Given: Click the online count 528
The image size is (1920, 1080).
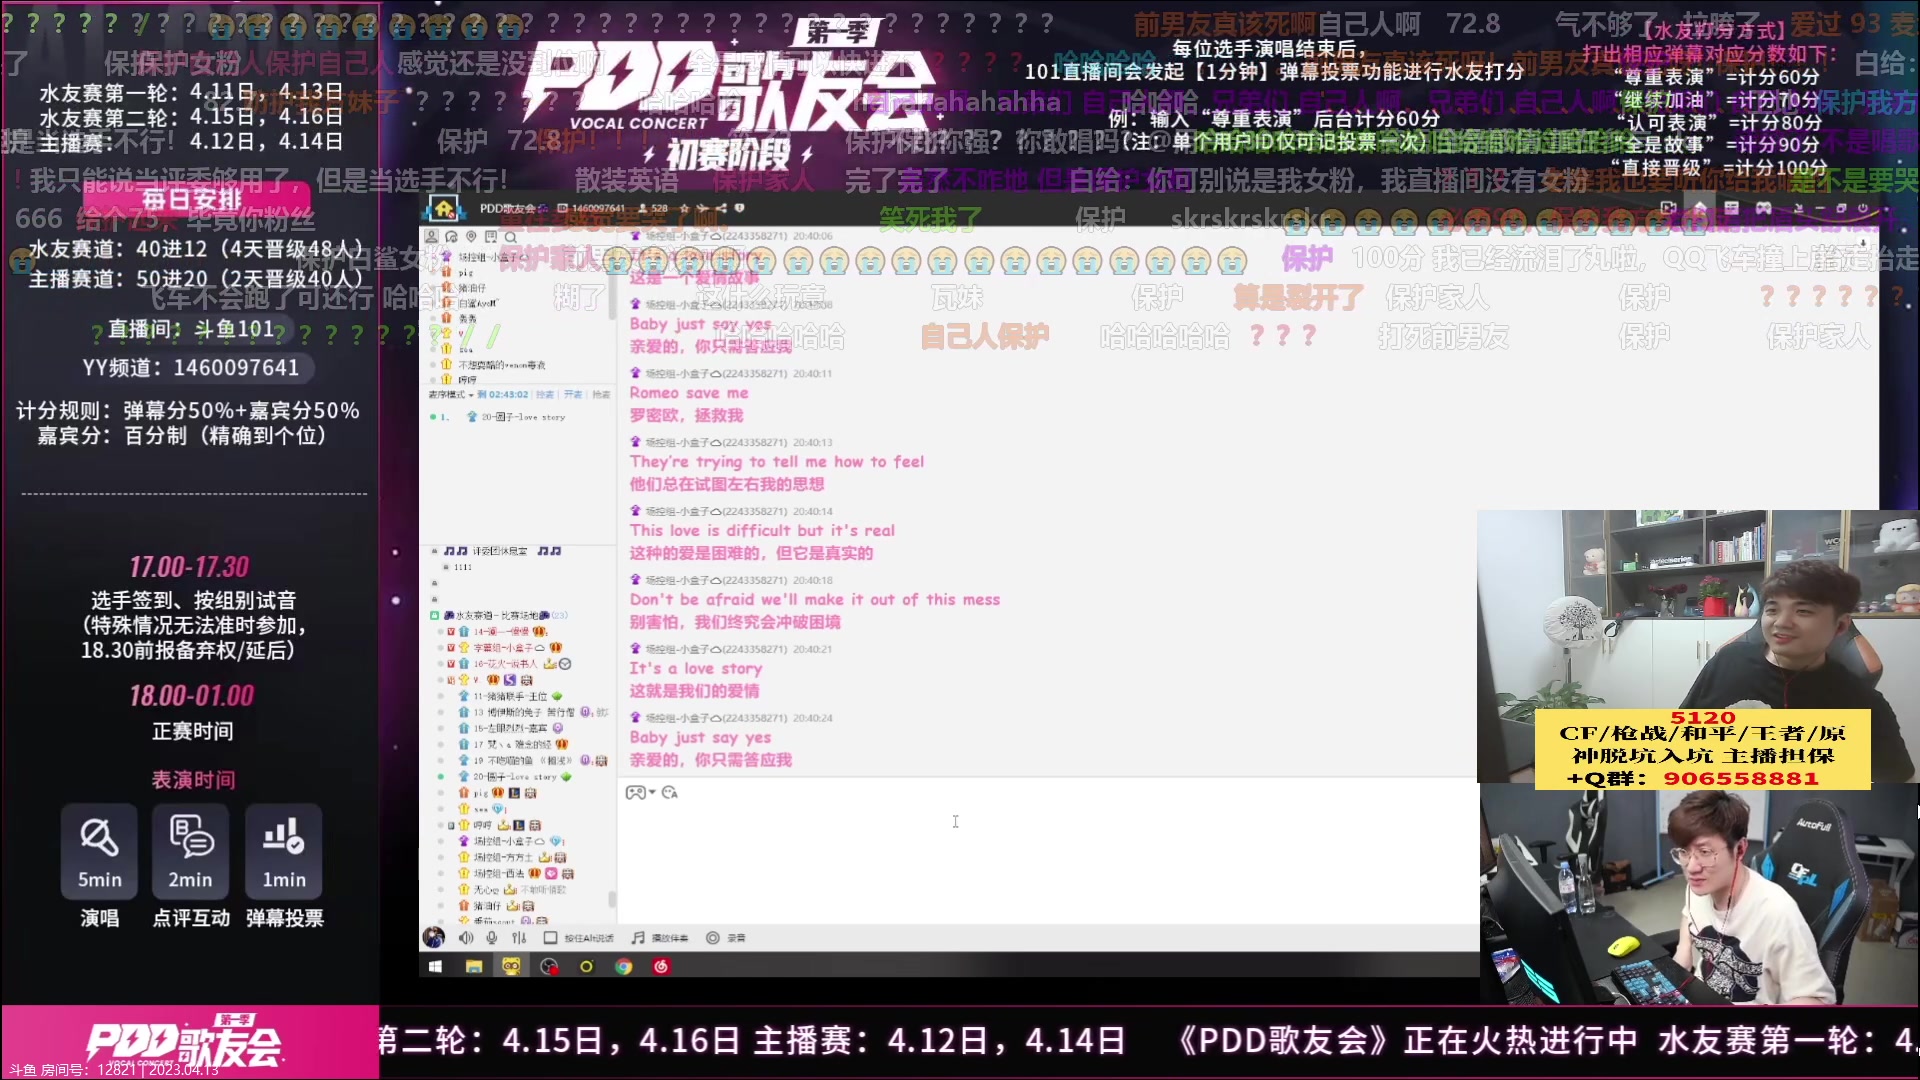Looking at the screenshot, I should pos(659,208).
